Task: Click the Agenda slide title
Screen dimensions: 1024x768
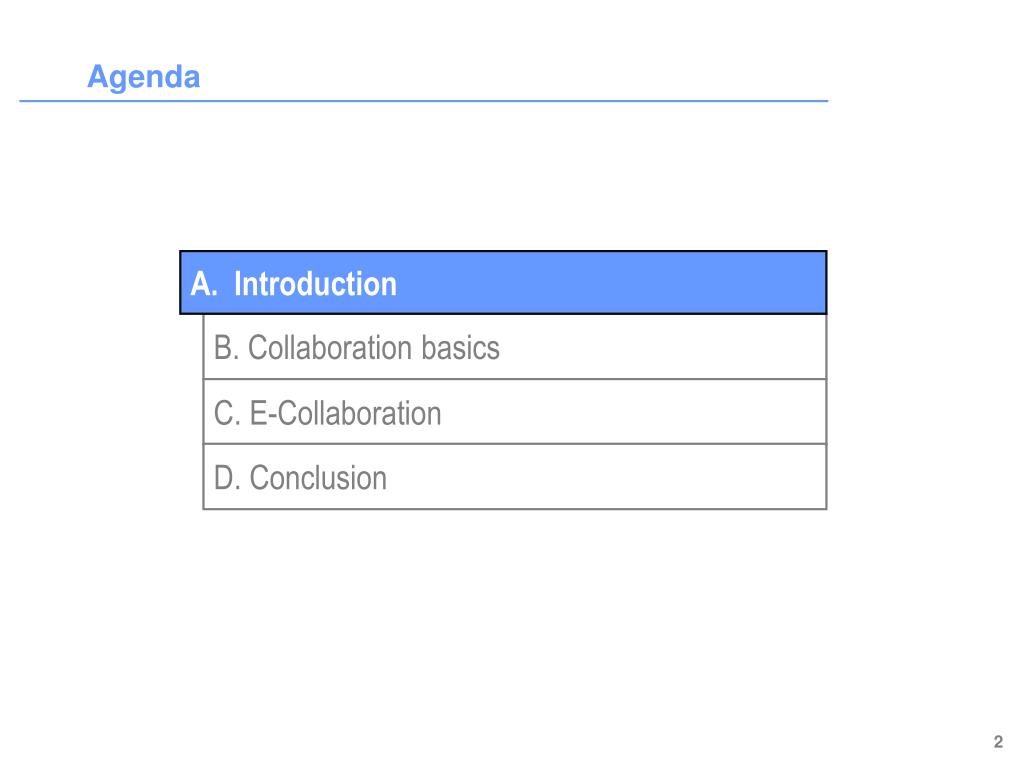Action: pos(144,77)
